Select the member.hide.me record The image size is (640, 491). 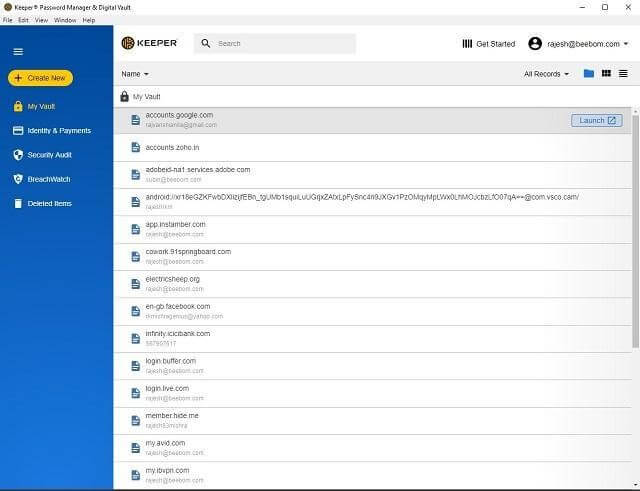[373, 421]
